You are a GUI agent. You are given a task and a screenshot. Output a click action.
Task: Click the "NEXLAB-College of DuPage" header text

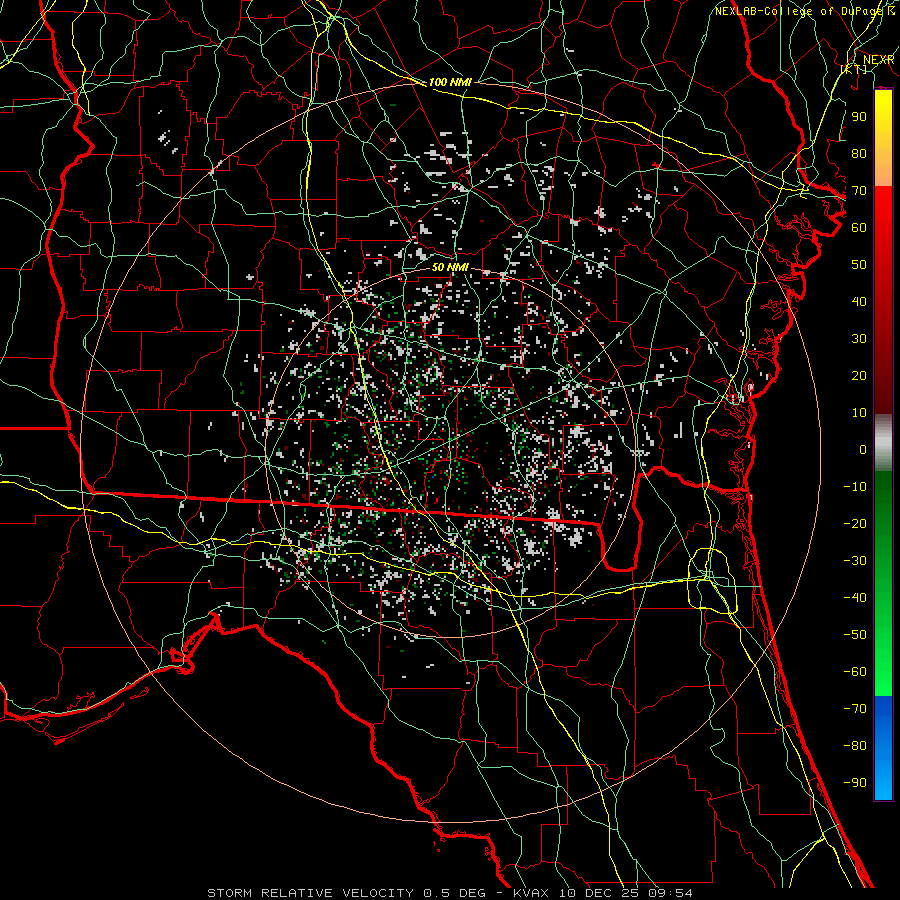[x=798, y=11]
